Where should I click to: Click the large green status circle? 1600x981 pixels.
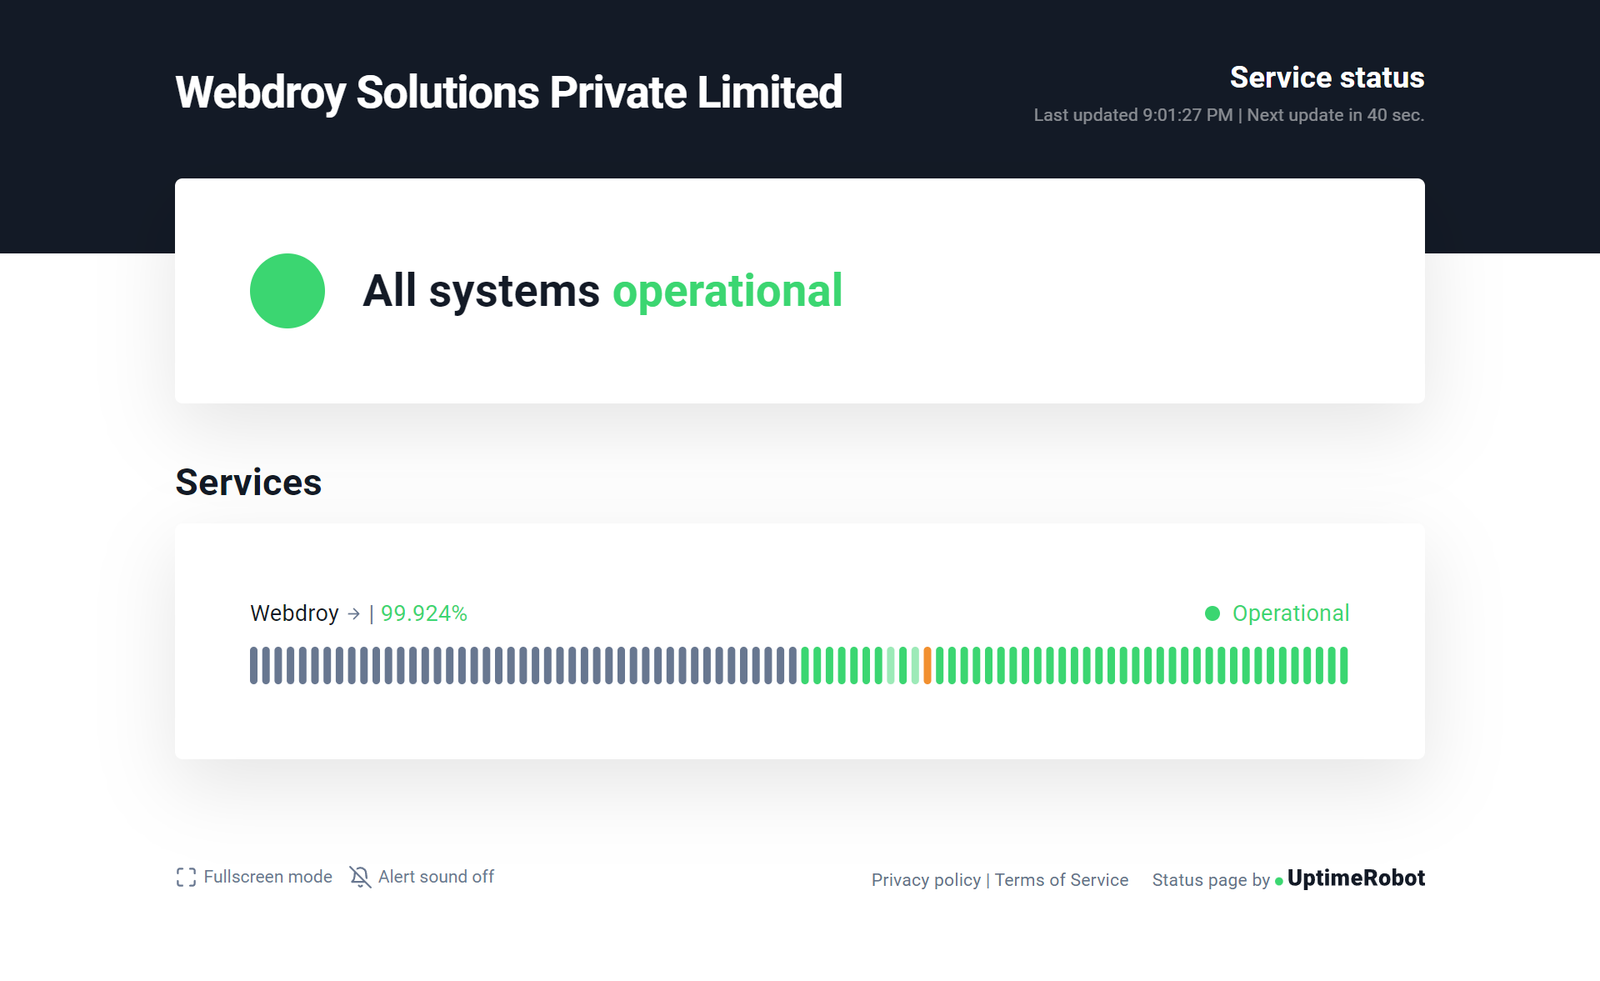click(287, 291)
